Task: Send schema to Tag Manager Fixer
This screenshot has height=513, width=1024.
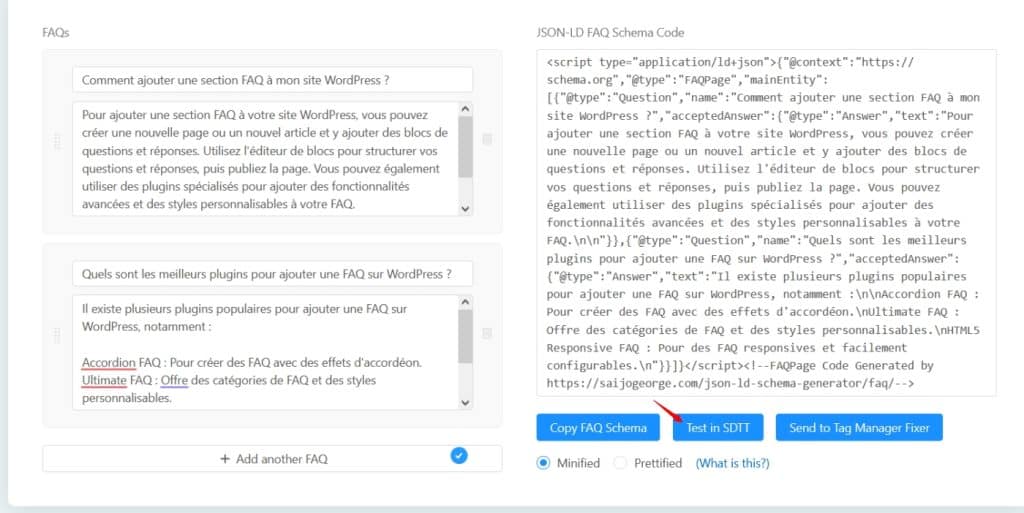Action: click(x=859, y=428)
